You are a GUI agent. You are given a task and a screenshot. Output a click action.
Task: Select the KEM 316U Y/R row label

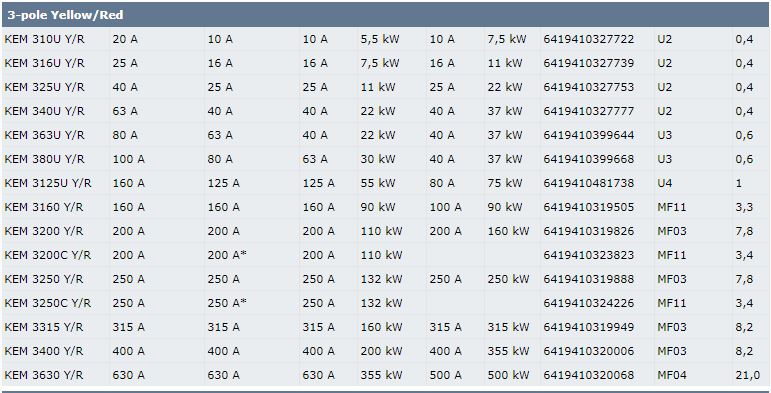coord(45,63)
